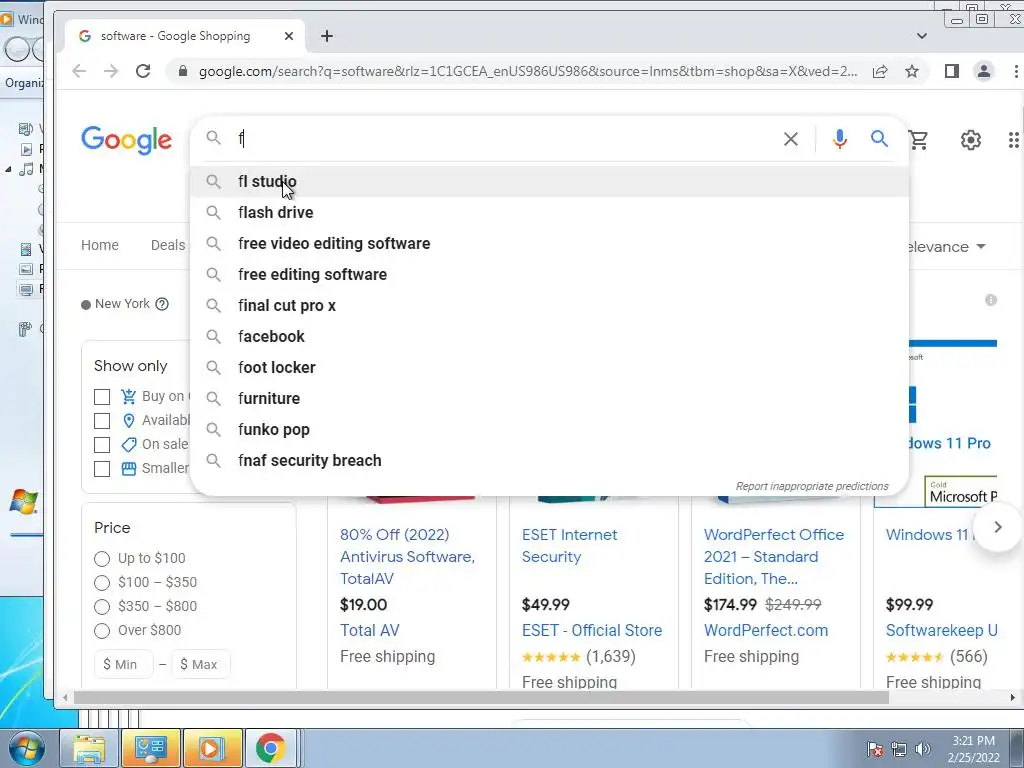Select the facebook suggestion
Image resolution: width=1024 pixels, height=768 pixels.
(549, 336)
